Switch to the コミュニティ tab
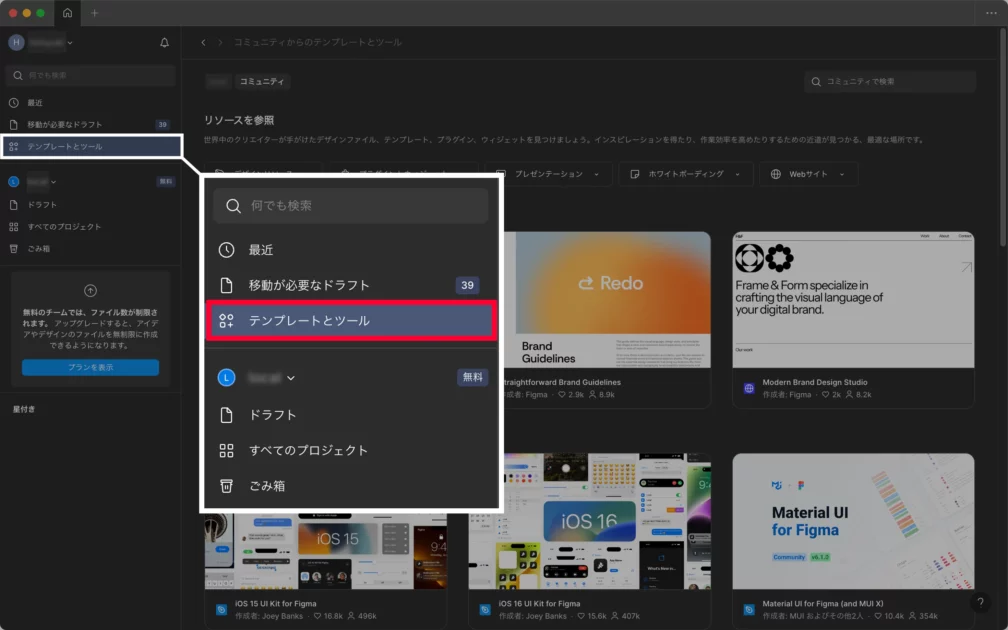Image resolution: width=1008 pixels, height=630 pixels. point(261,81)
